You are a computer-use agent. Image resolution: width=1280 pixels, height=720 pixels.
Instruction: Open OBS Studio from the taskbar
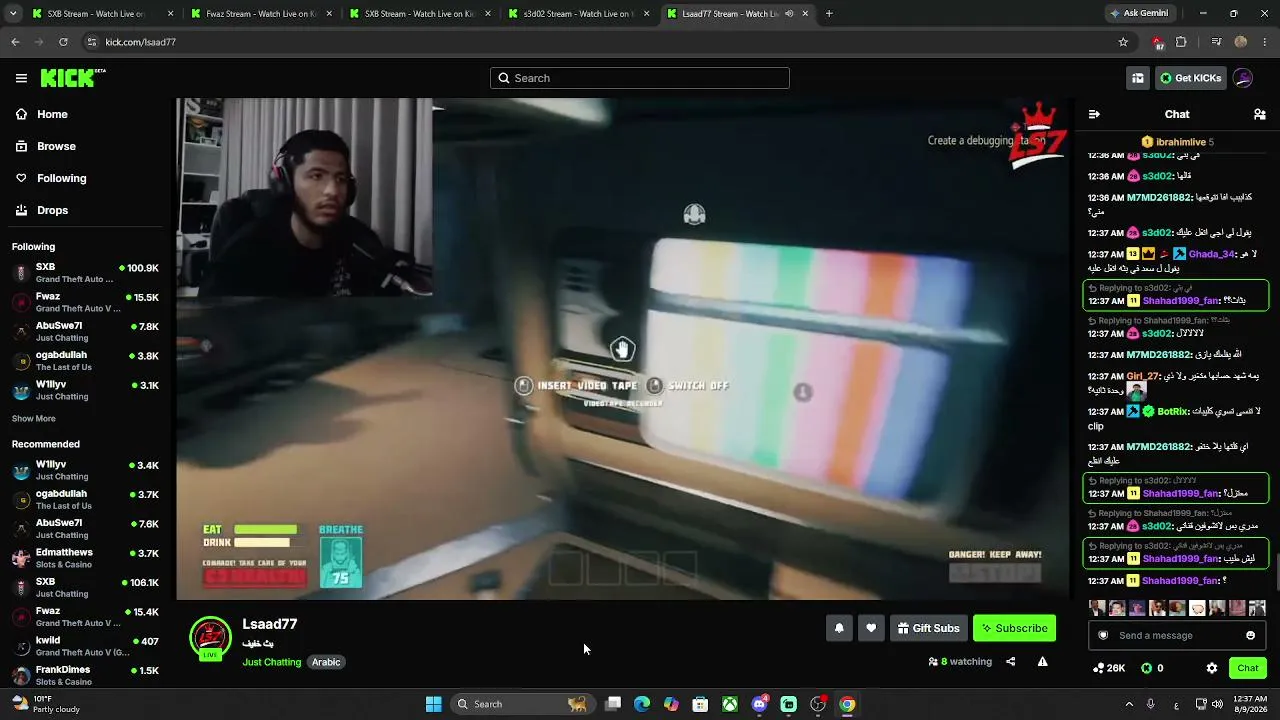[x=818, y=704]
